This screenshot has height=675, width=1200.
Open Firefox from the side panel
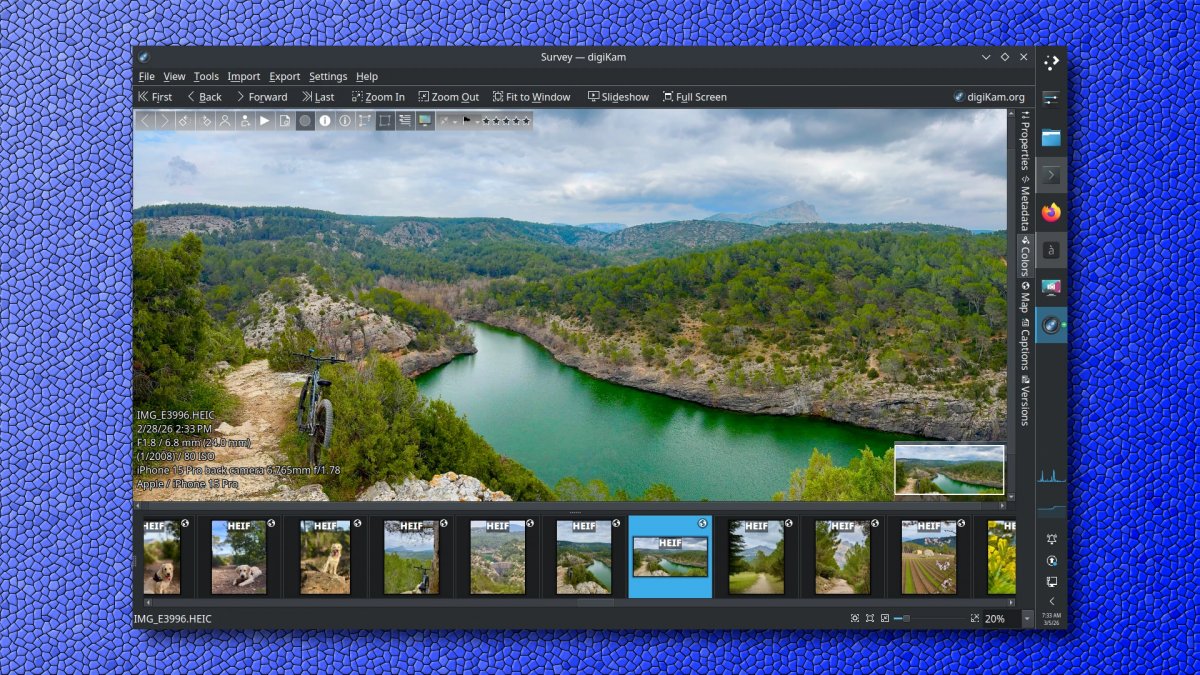click(x=1051, y=212)
